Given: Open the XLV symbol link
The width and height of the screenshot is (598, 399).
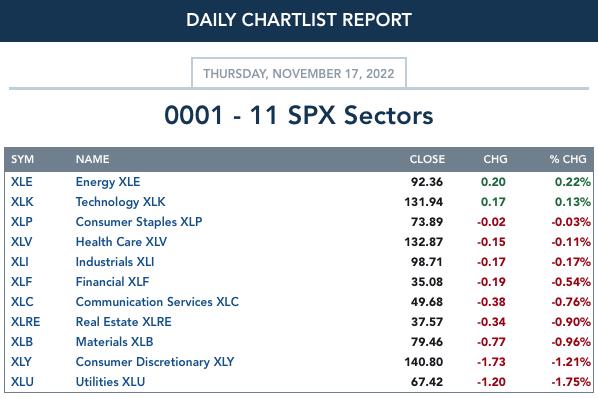Looking at the screenshot, I should point(22,242).
